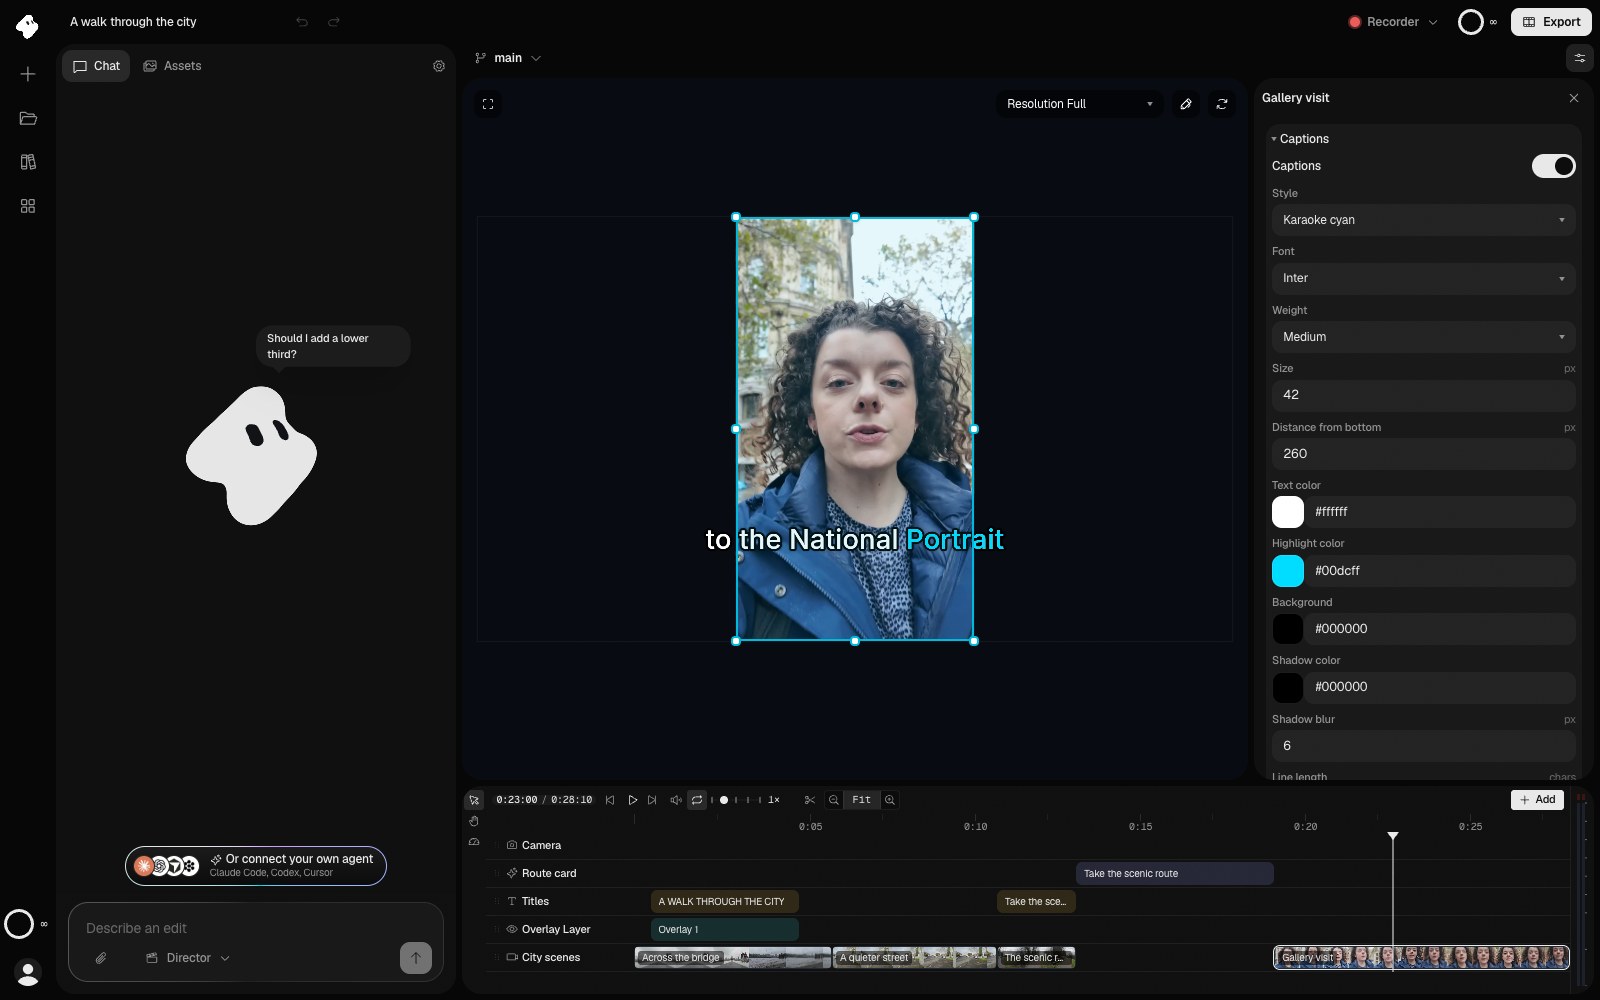This screenshot has width=1600, height=1000.
Task: Click the Export button
Action: [x=1551, y=22]
